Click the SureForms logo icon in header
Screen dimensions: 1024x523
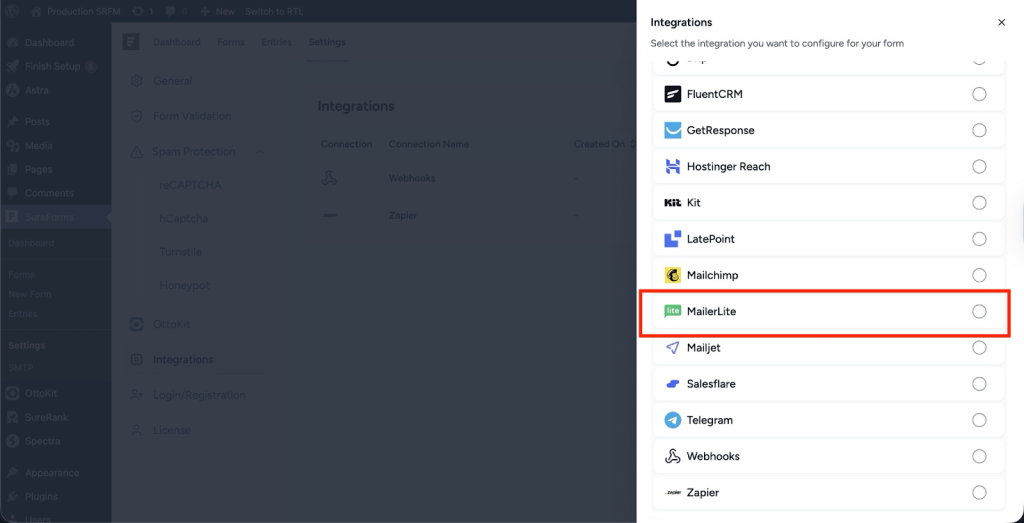click(x=131, y=42)
